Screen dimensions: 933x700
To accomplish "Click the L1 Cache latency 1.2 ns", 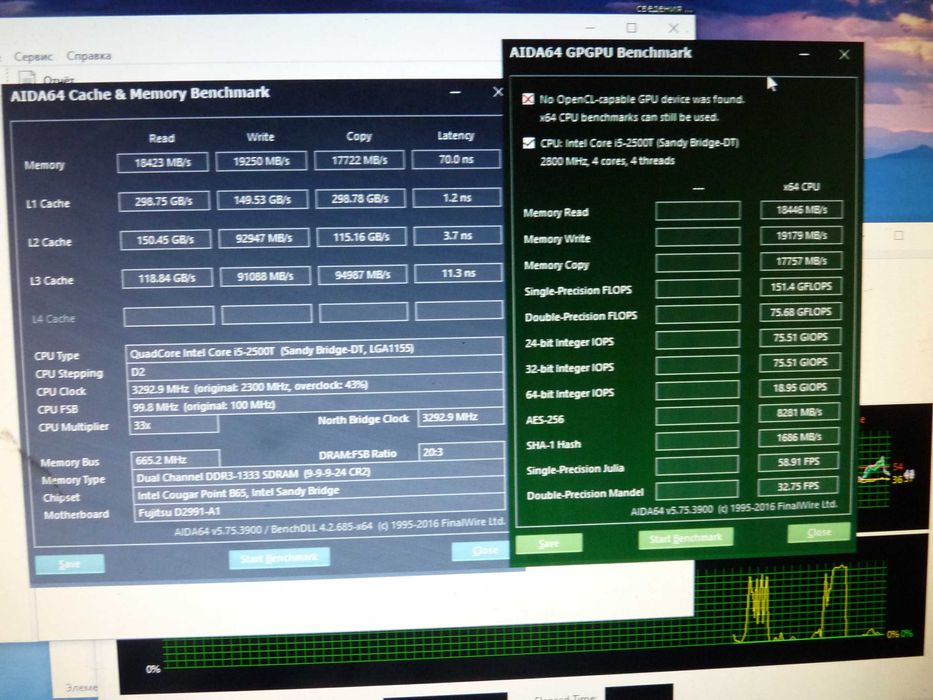I will point(457,198).
